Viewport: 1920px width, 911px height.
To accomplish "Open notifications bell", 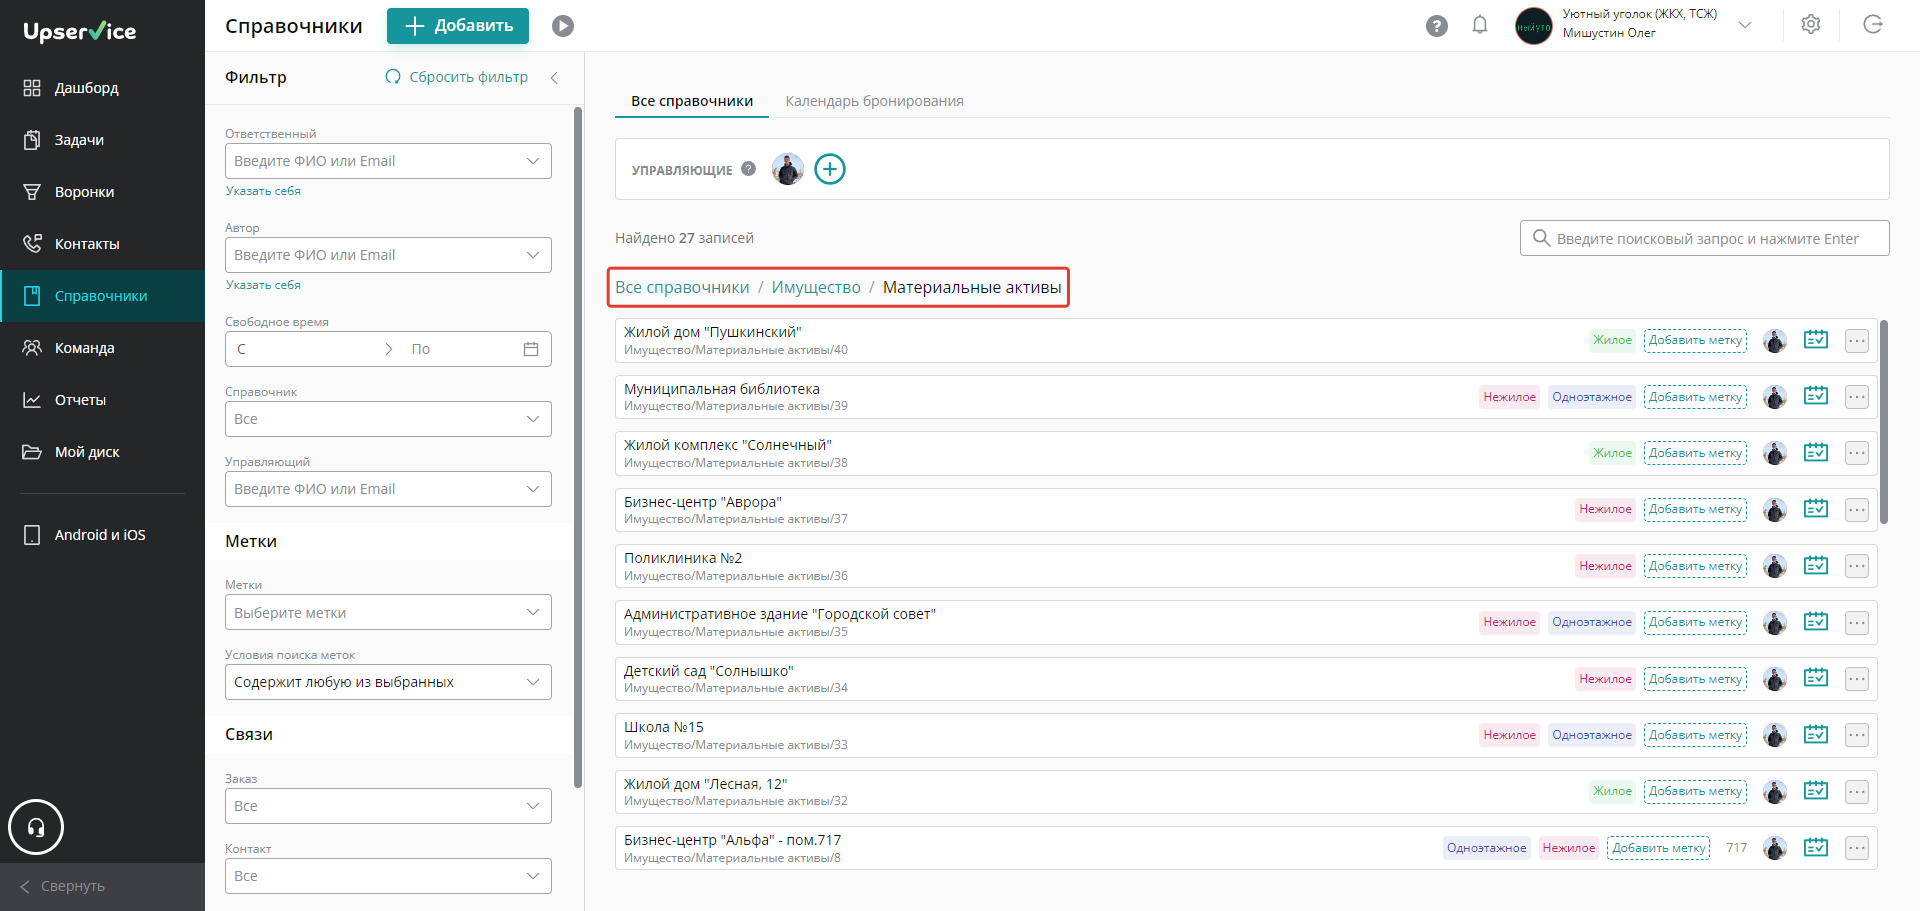I will [x=1480, y=25].
